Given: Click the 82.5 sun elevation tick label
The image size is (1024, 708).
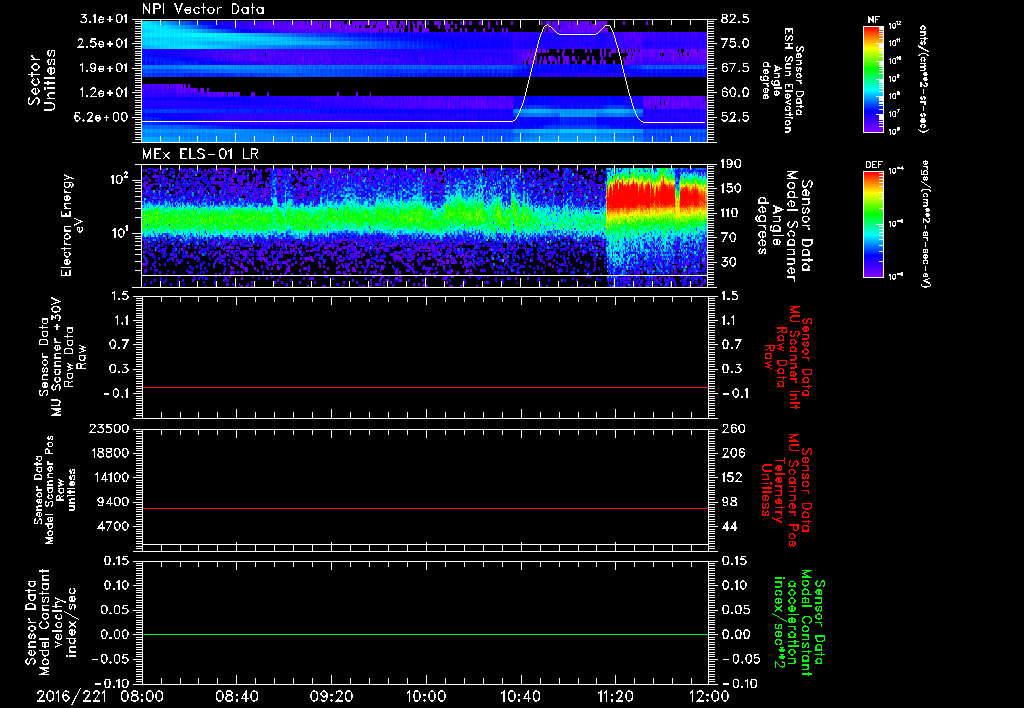Looking at the screenshot, I should tap(735, 18).
